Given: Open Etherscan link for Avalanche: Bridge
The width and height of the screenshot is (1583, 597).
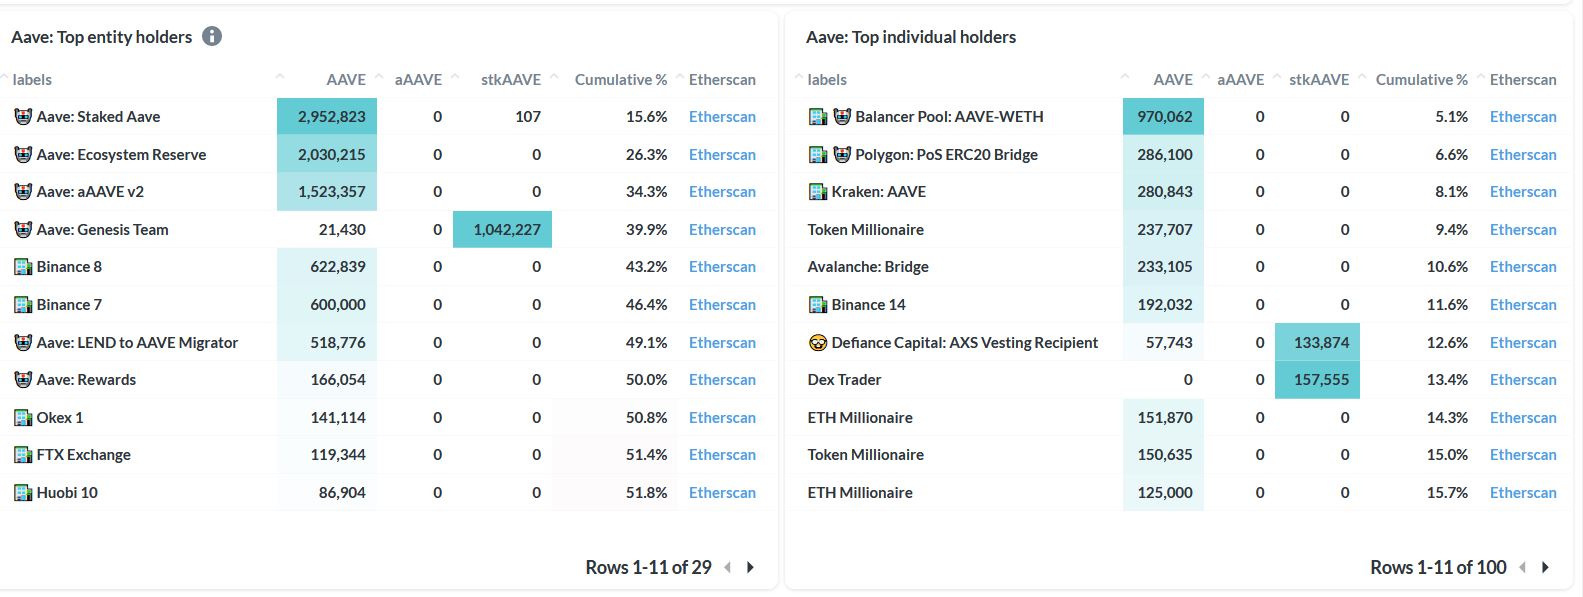Looking at the screenshot, I should pyautogui.click(x=1523, y=266).
